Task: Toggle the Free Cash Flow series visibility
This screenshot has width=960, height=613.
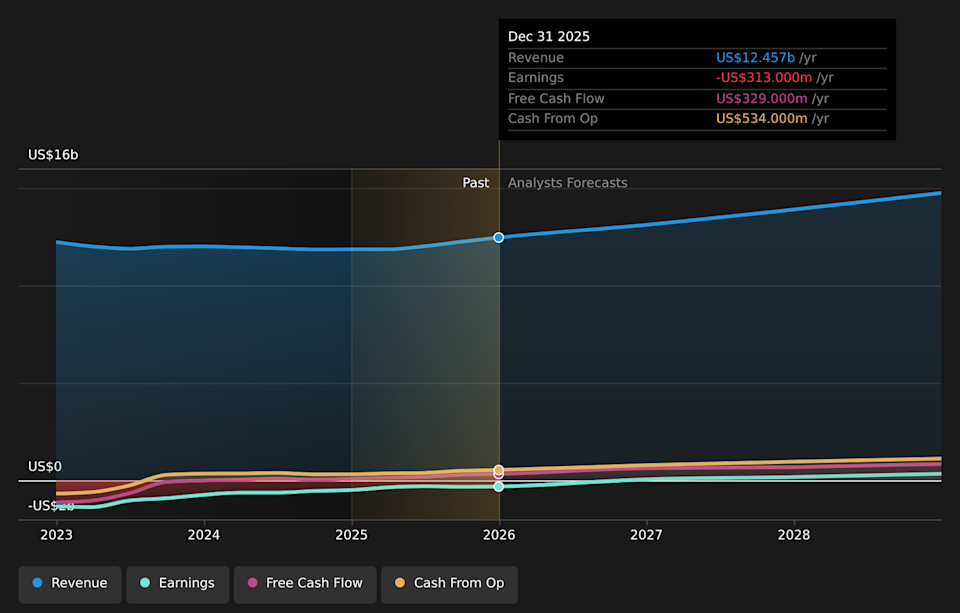Action: pos(304,582)
